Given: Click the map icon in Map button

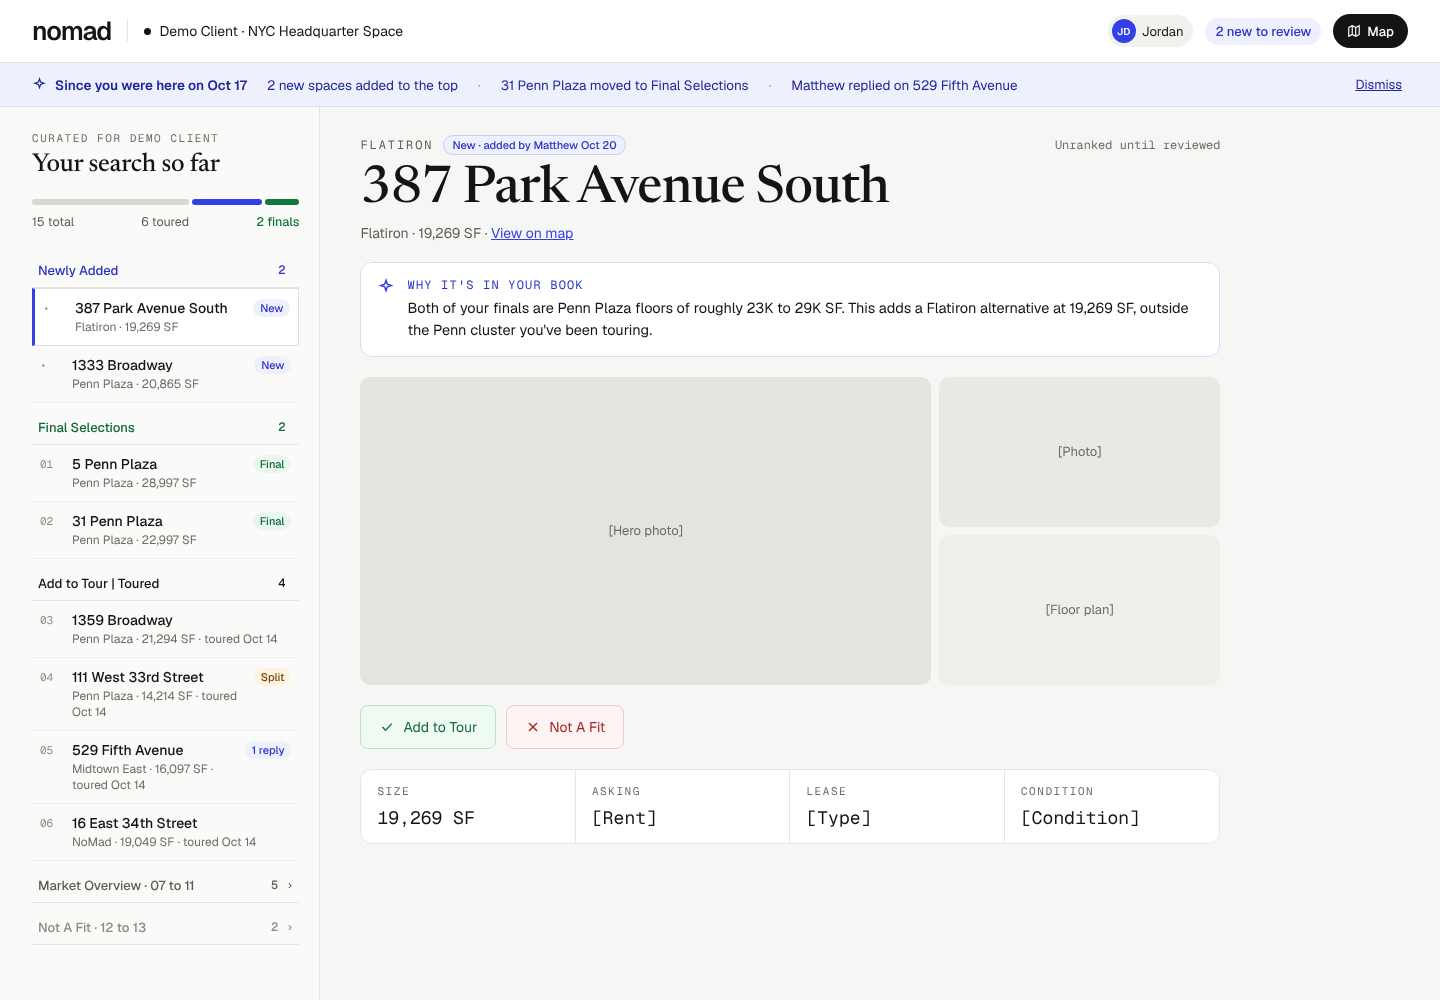Looking at the screenshot, I should point(1354,31).
